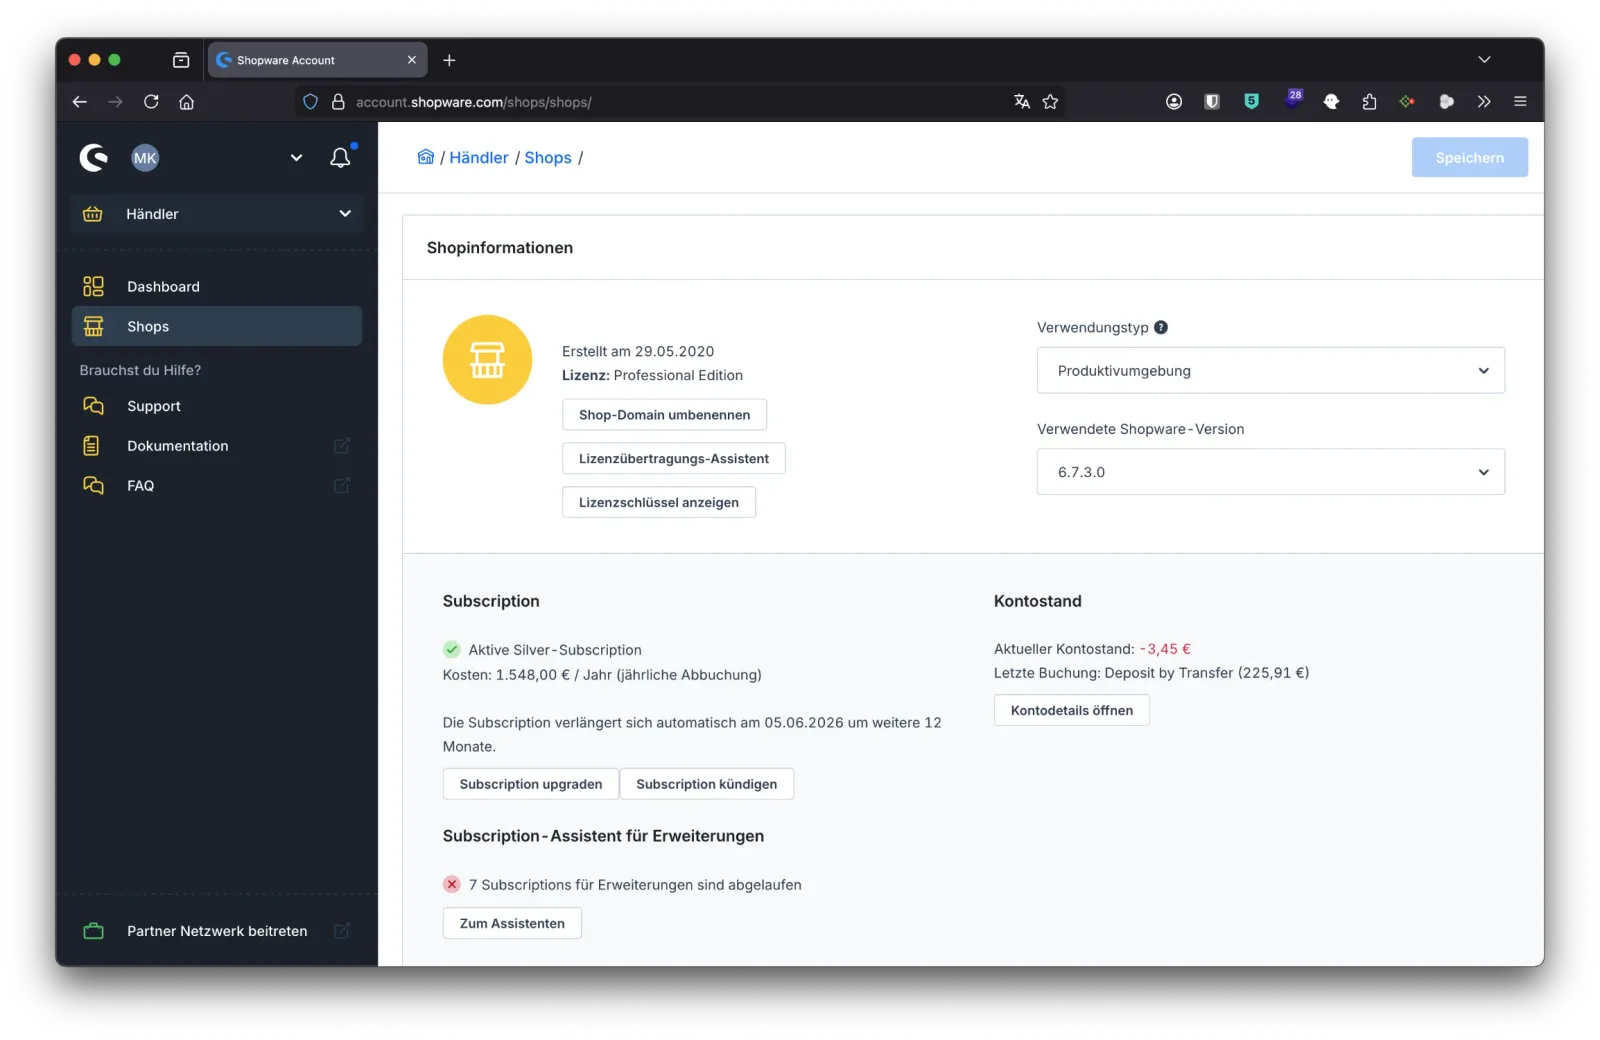This screenshot has width=1600, height=1040.
Task: Select the Dashboard grid icon in the sidebar
Action: point(93,286)
